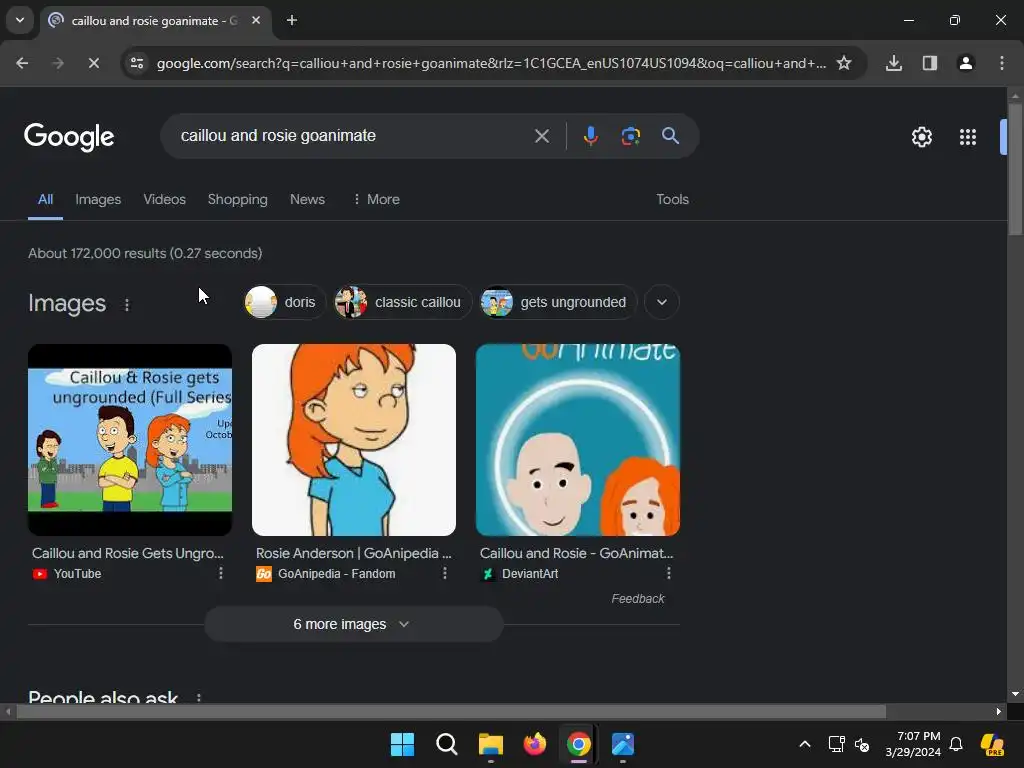
Task: Open options for the YouTube image result
Action: click(x=221, y=573)
